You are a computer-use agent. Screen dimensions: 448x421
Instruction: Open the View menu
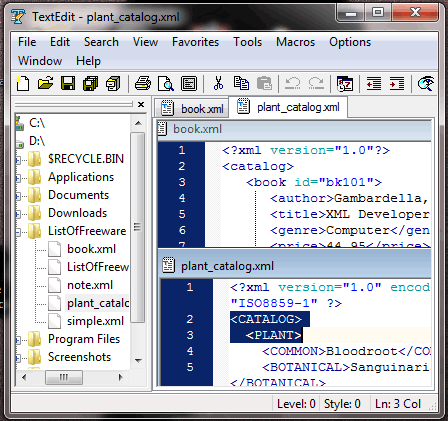pyautogui.click(x=145, y=42)
